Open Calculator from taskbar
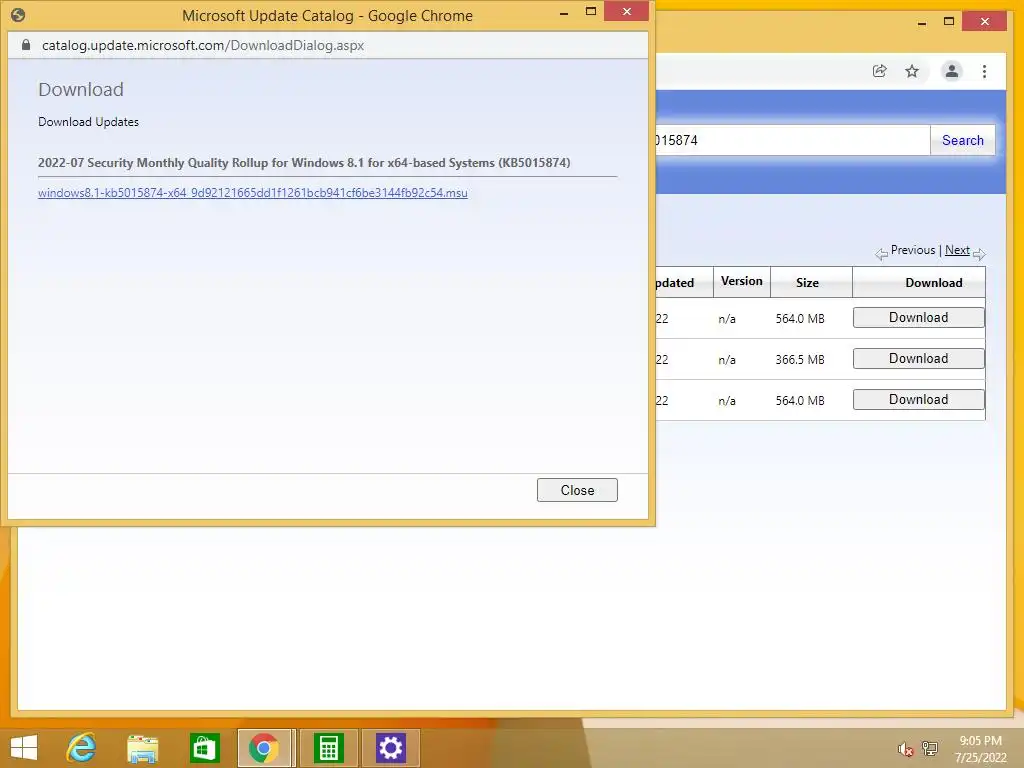The image size is (1024, 768). click(x=328, y=748)
